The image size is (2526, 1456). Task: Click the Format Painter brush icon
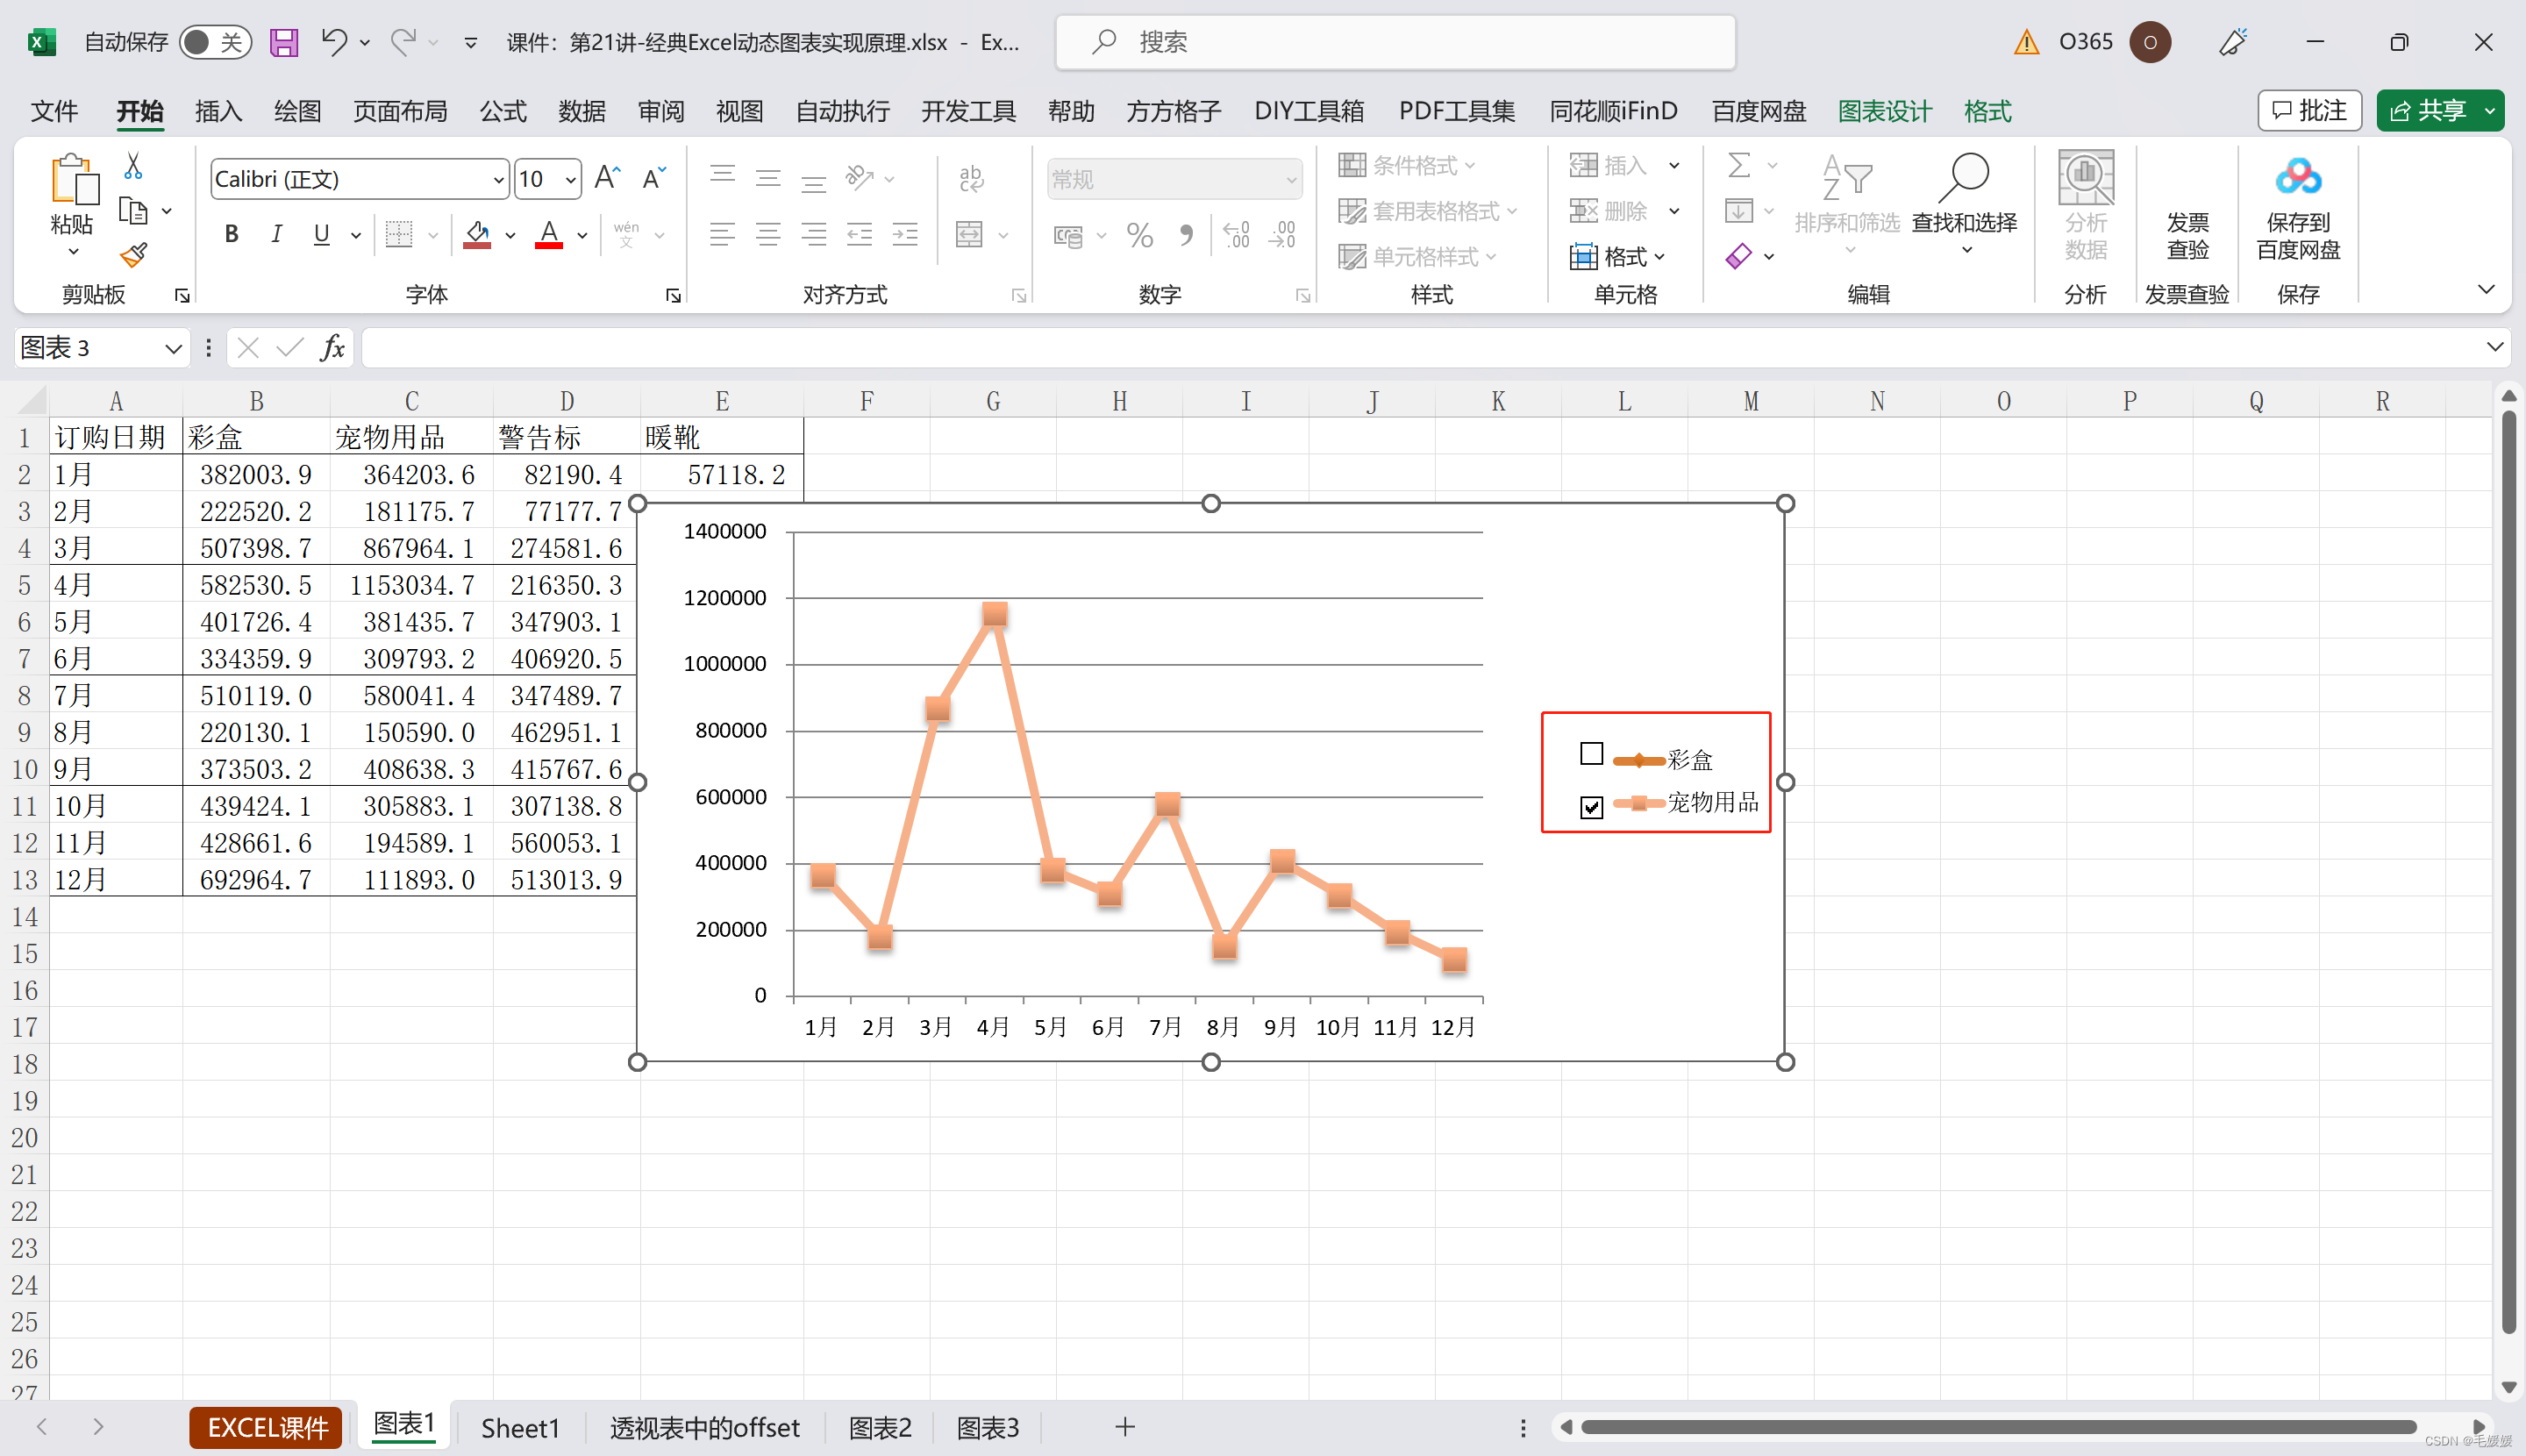(x=133, y=256)
